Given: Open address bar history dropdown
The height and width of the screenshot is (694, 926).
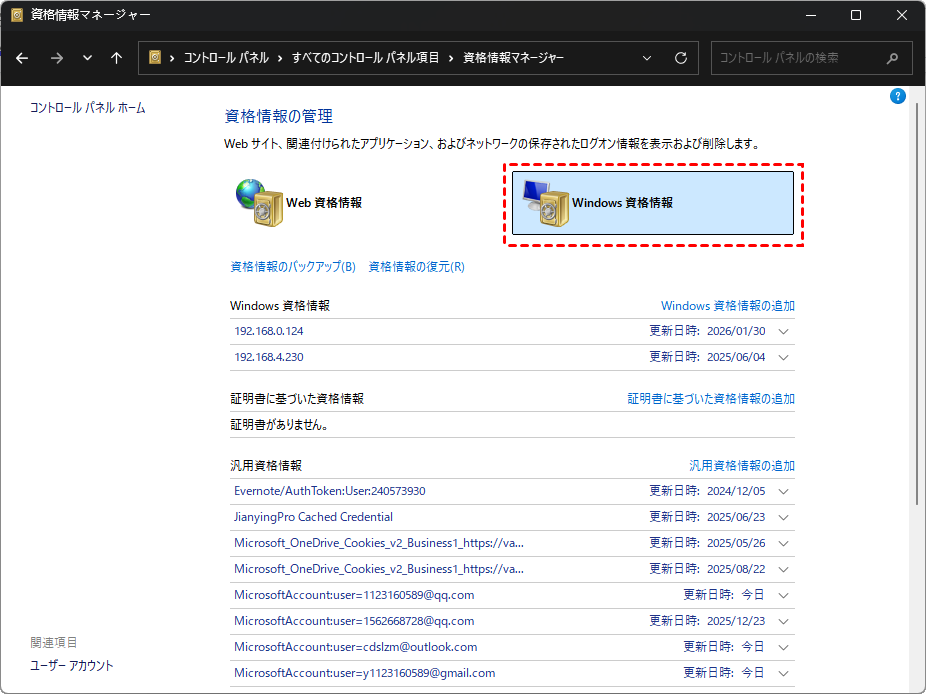Looking at the screenshot, I should [x=647, y=58].
